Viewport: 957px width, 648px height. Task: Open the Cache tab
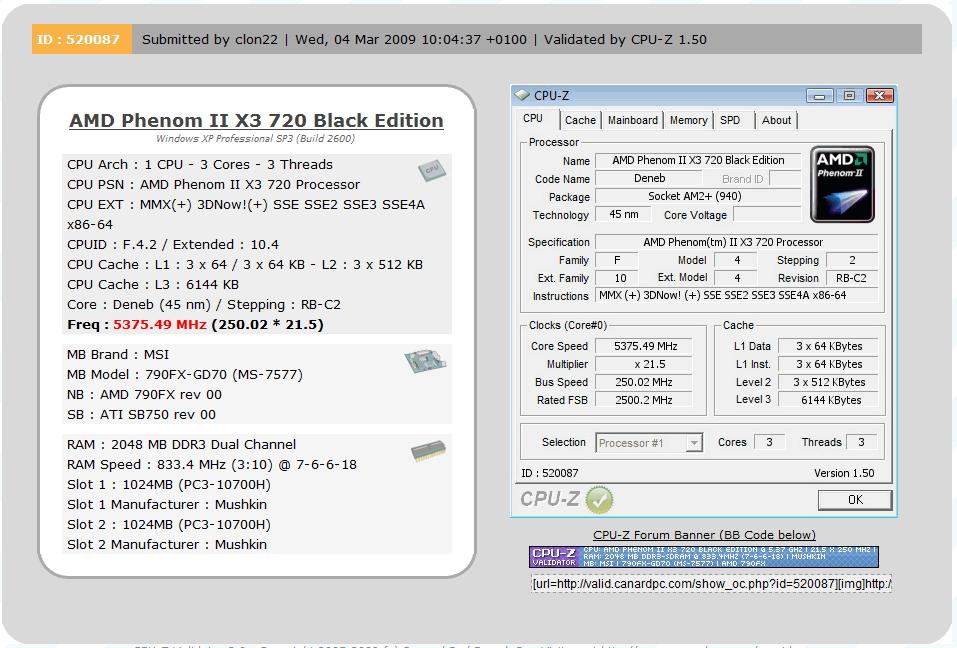coord(580,120)
